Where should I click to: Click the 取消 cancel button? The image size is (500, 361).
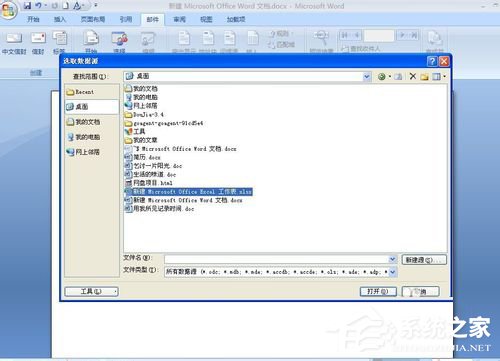pyautogui.click(x=421, y=292)
